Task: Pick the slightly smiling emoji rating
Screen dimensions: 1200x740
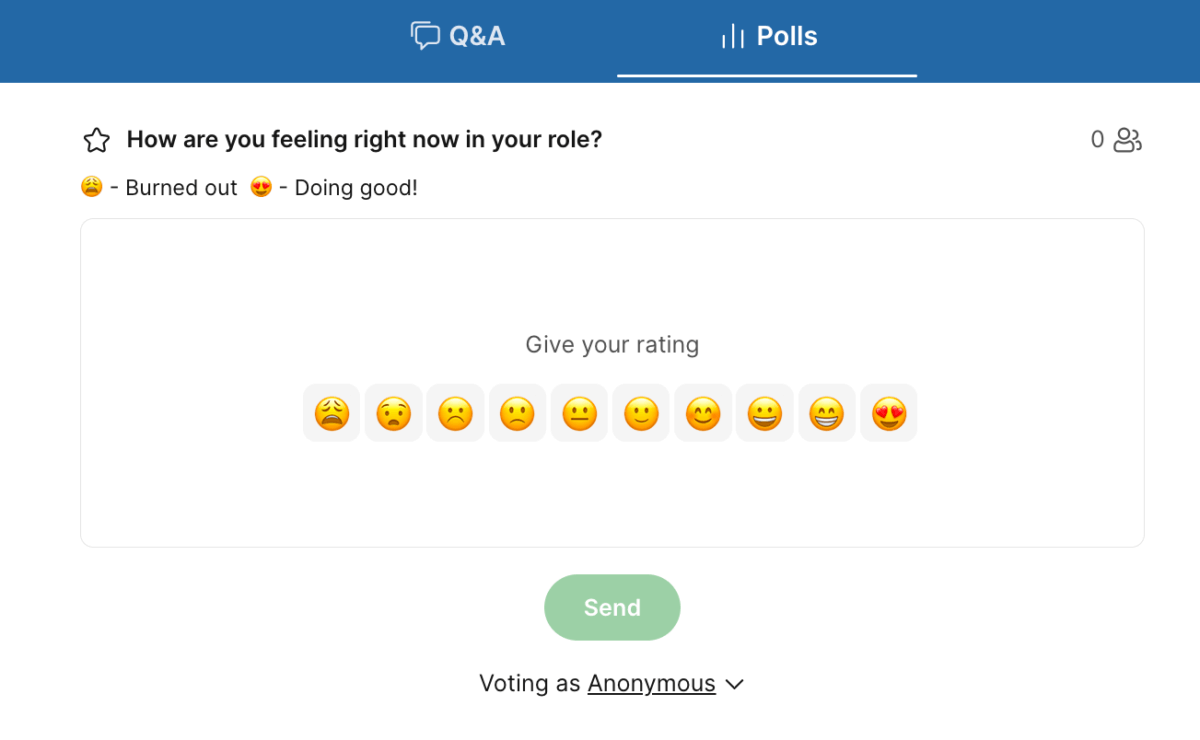Action: tap(641, 413)
